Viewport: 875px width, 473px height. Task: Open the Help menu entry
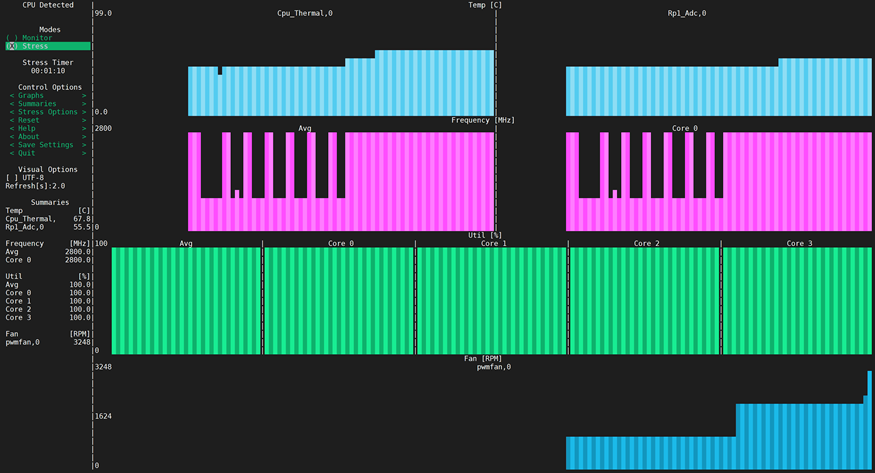(x=48, y=128)
